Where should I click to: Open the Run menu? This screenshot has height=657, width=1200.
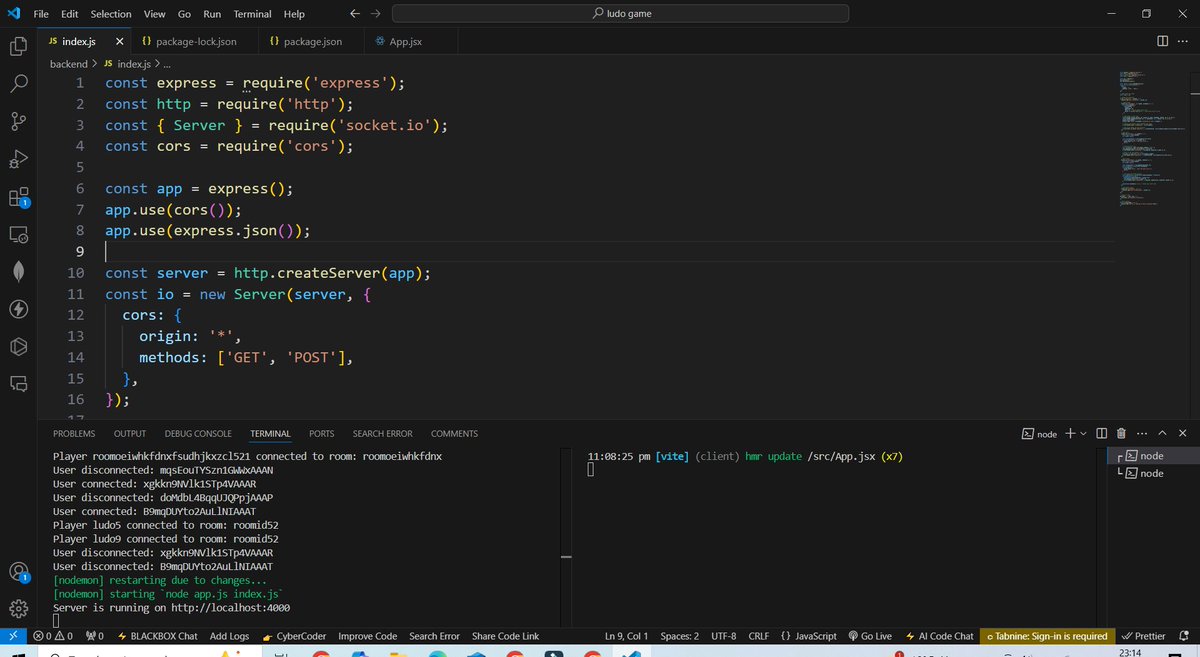pos(212,14)
